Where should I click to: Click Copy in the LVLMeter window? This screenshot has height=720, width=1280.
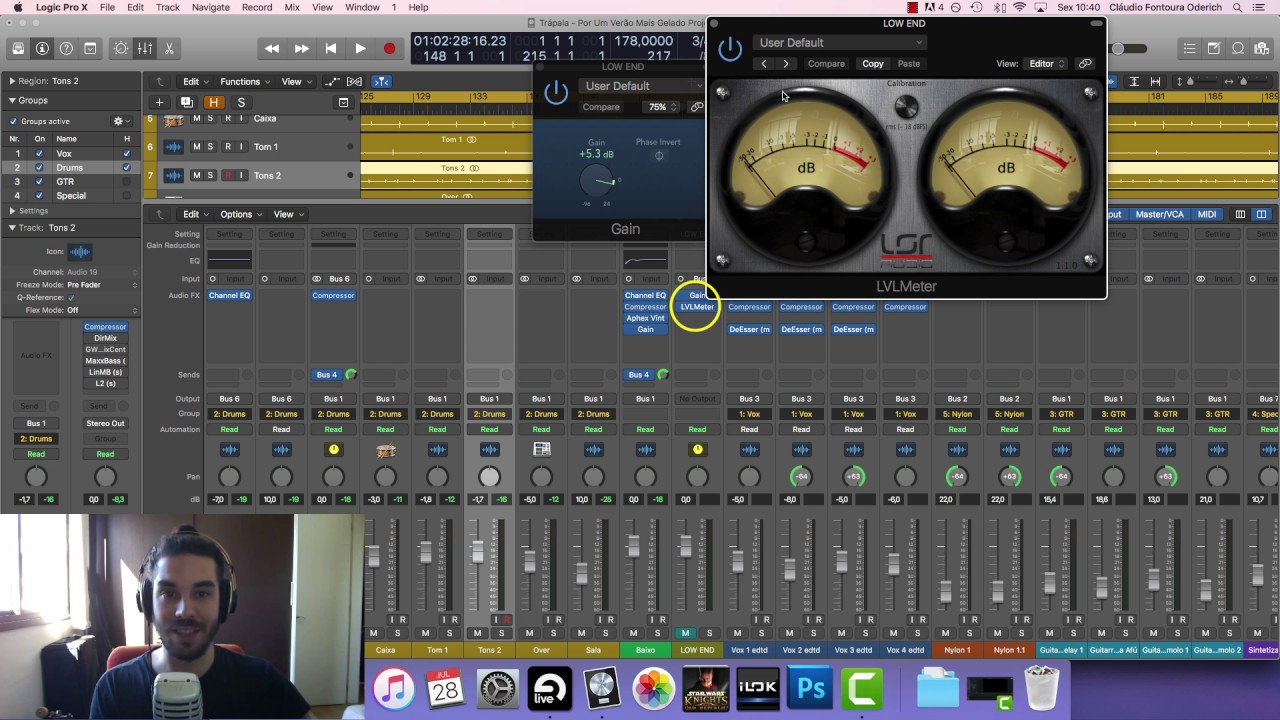873,63
